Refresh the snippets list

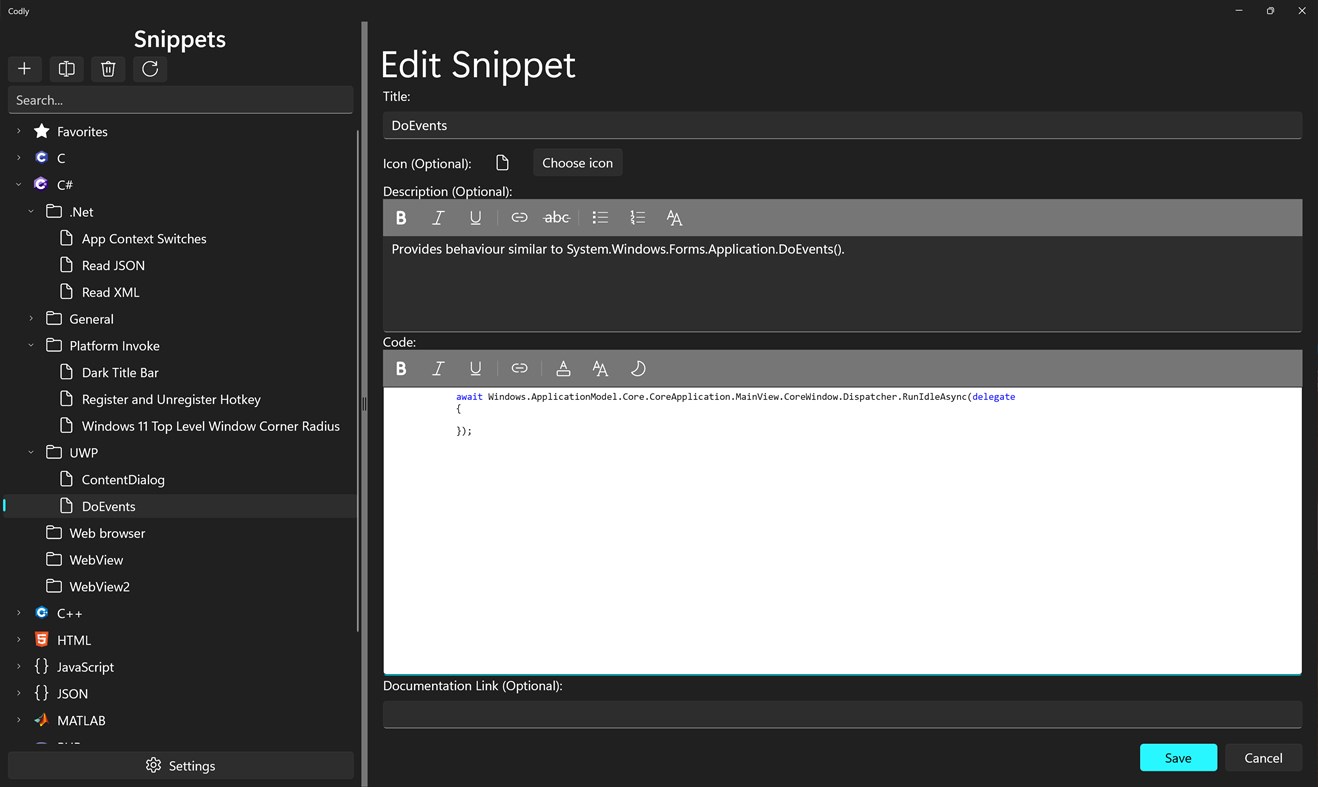click(x=150, y=69)
